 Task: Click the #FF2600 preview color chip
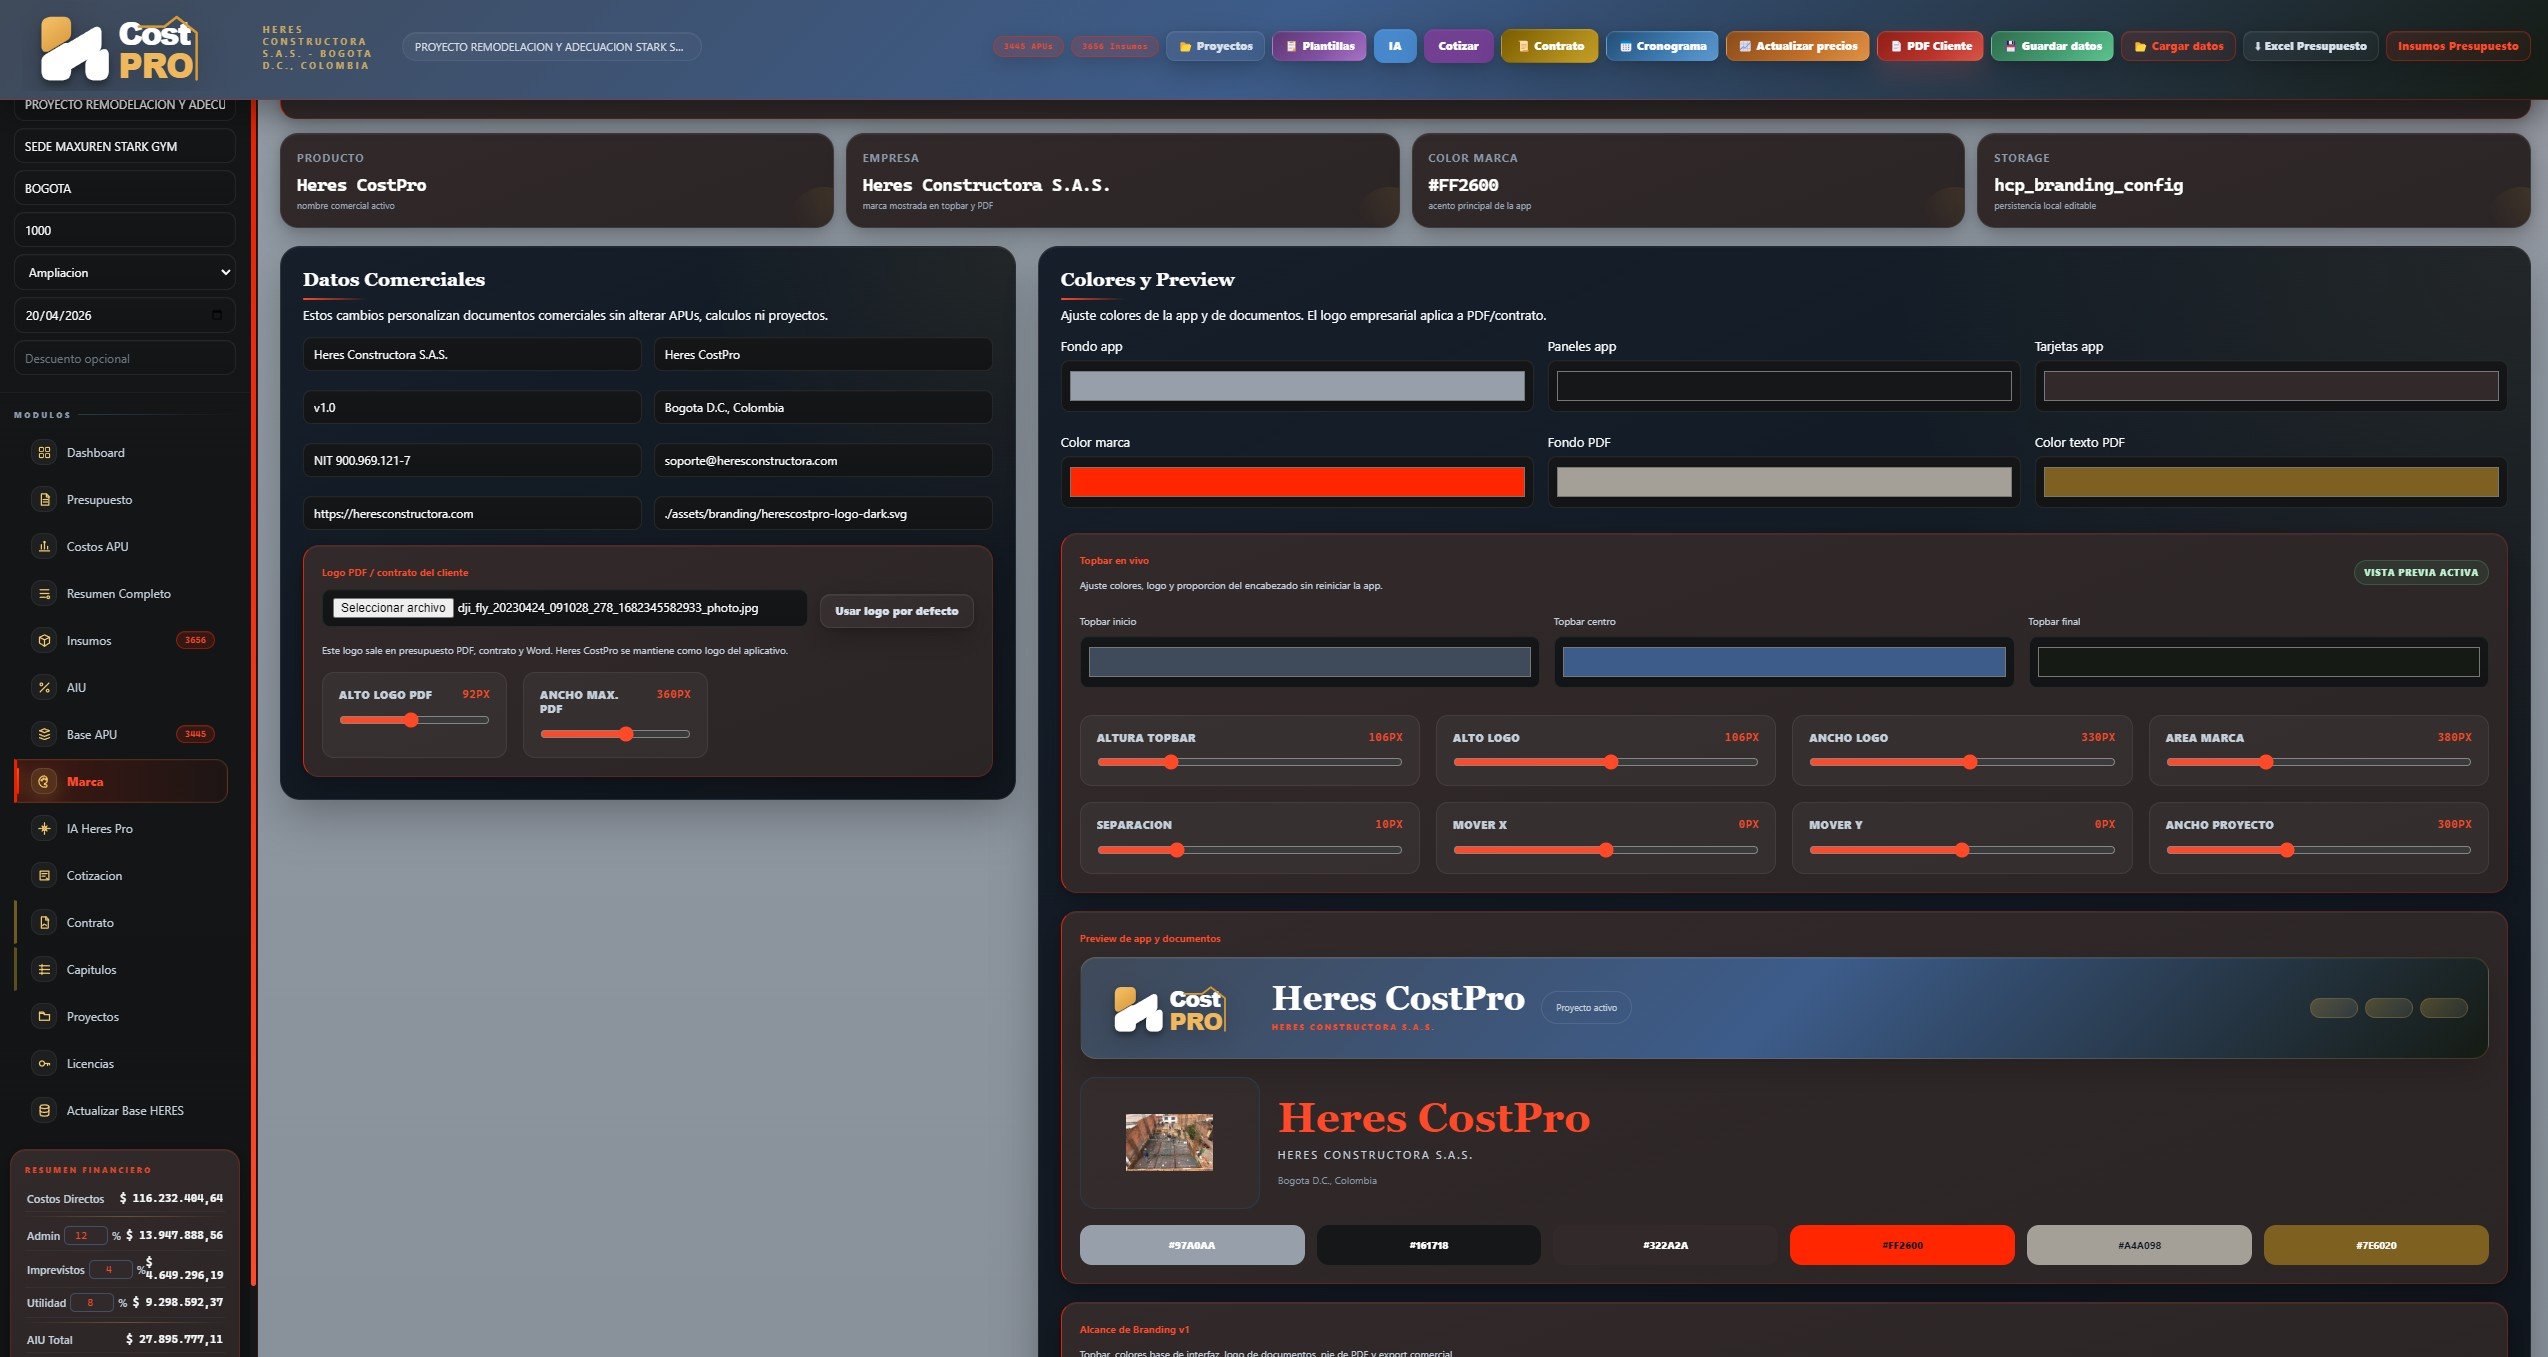(1902, 1245)
